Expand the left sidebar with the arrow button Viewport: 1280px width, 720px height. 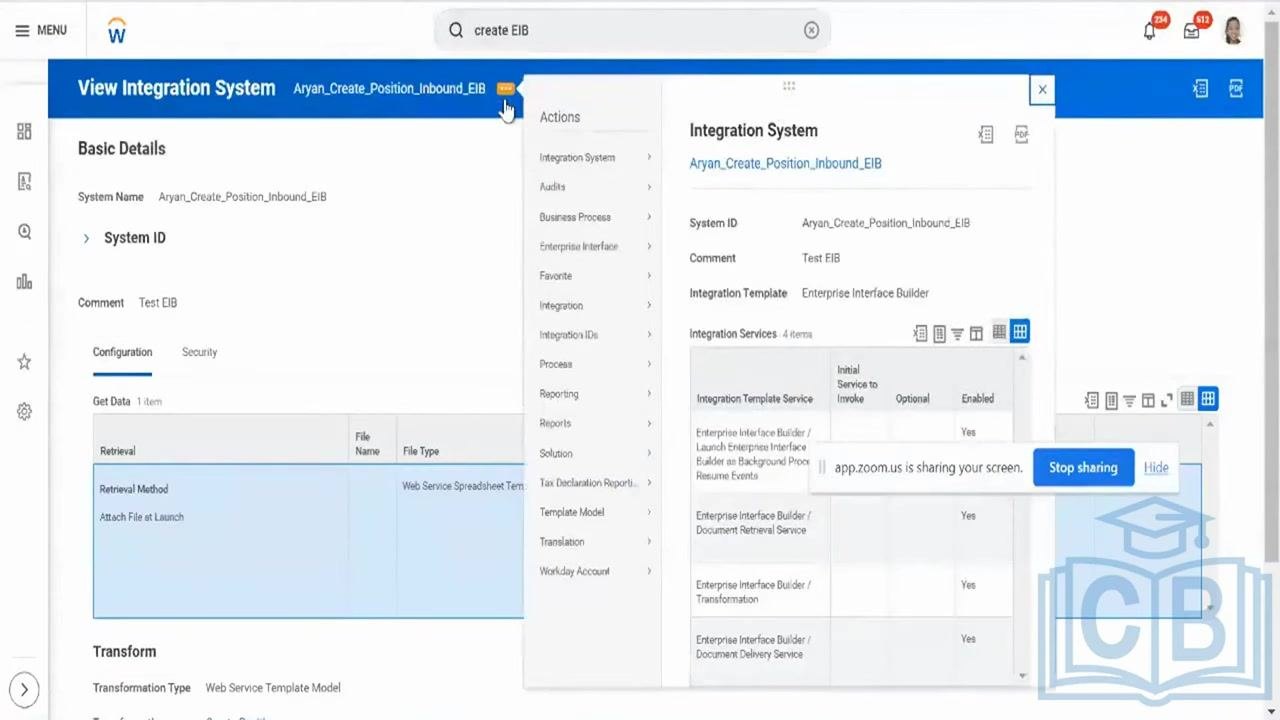pyautogui.click(x=24, y=689)
